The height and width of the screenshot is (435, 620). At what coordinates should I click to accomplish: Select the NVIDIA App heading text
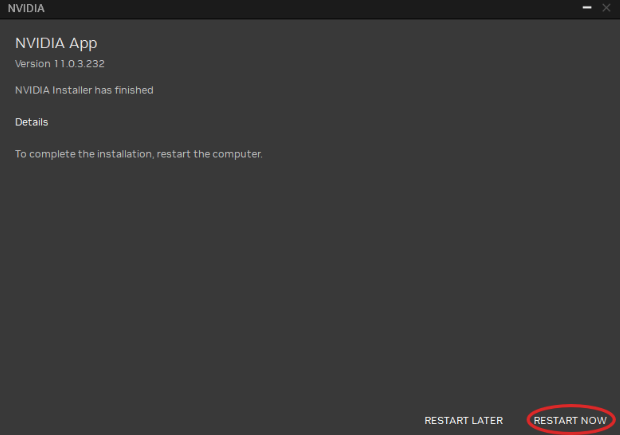(56, 43)
